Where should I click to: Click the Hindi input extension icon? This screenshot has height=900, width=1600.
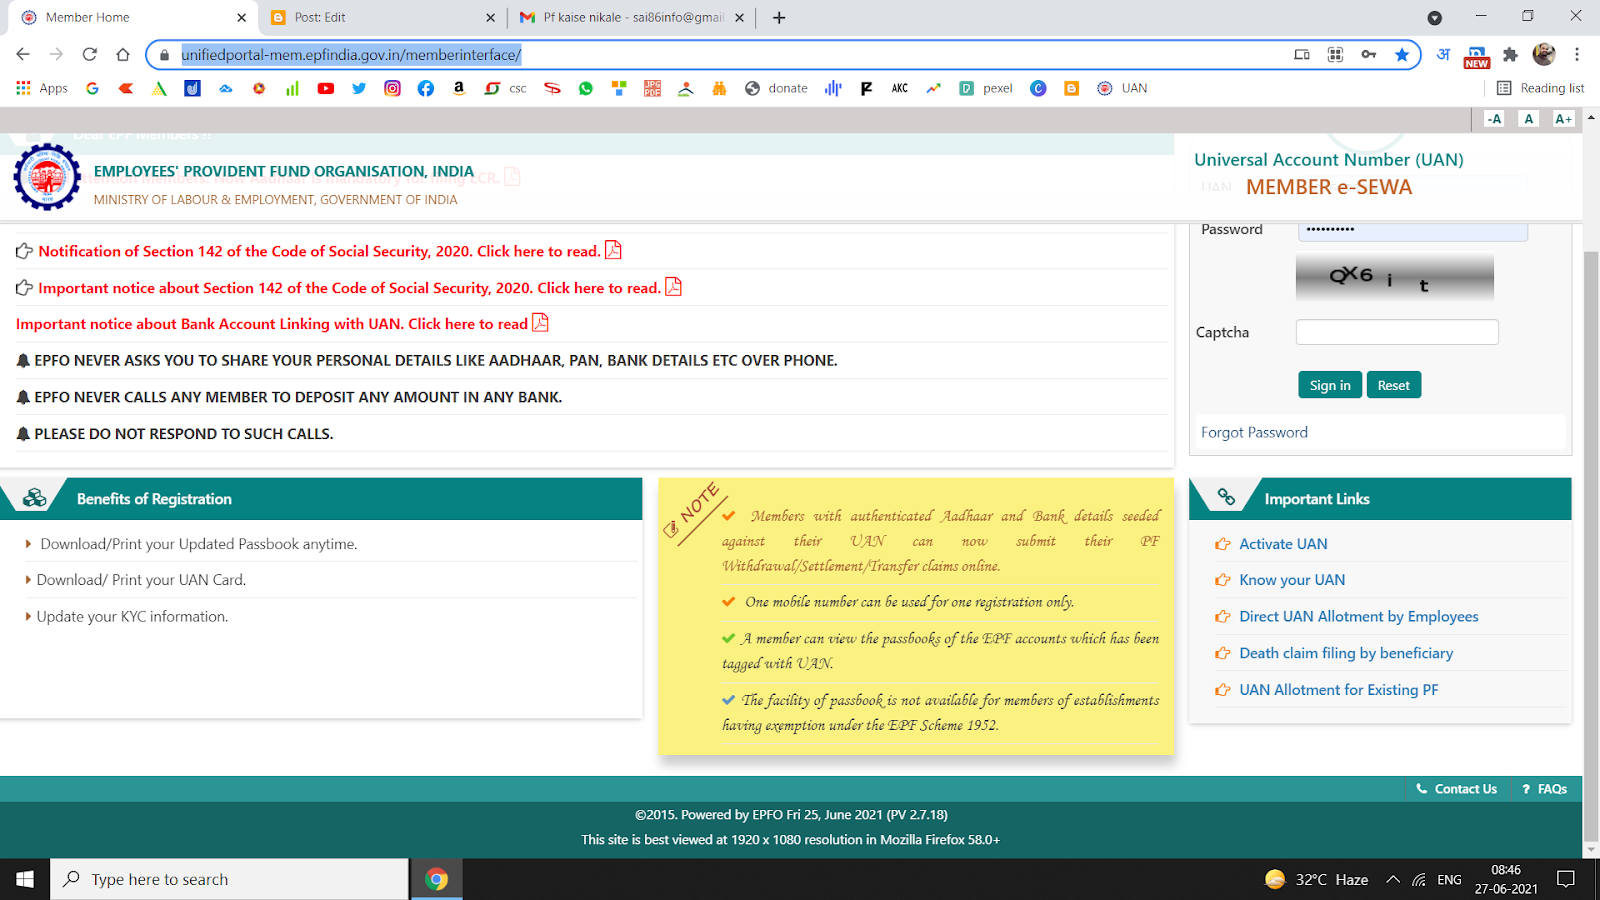pos(1443,55)
